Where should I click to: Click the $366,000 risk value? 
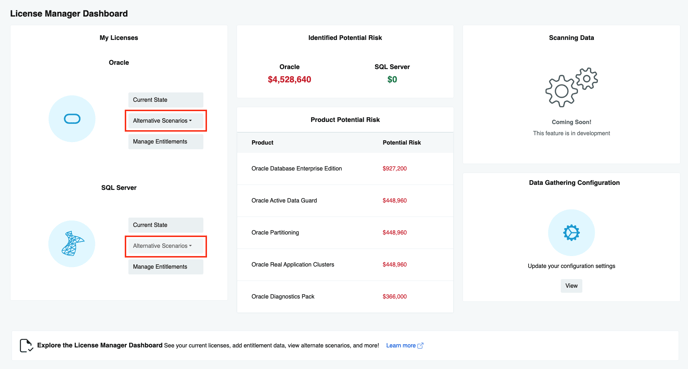(394, 297)
